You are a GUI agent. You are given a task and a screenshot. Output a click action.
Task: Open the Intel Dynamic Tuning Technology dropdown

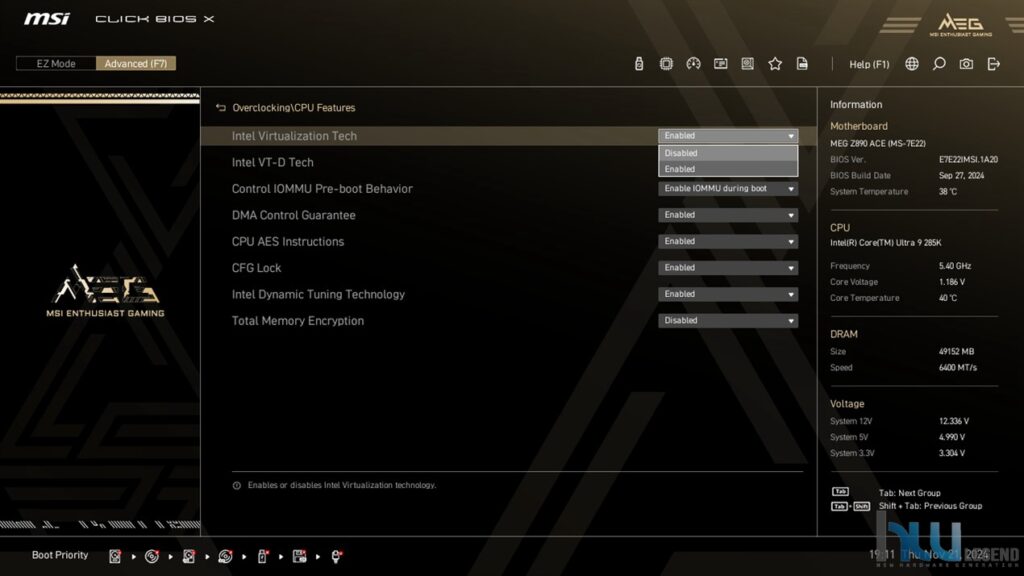coord(728,295)
